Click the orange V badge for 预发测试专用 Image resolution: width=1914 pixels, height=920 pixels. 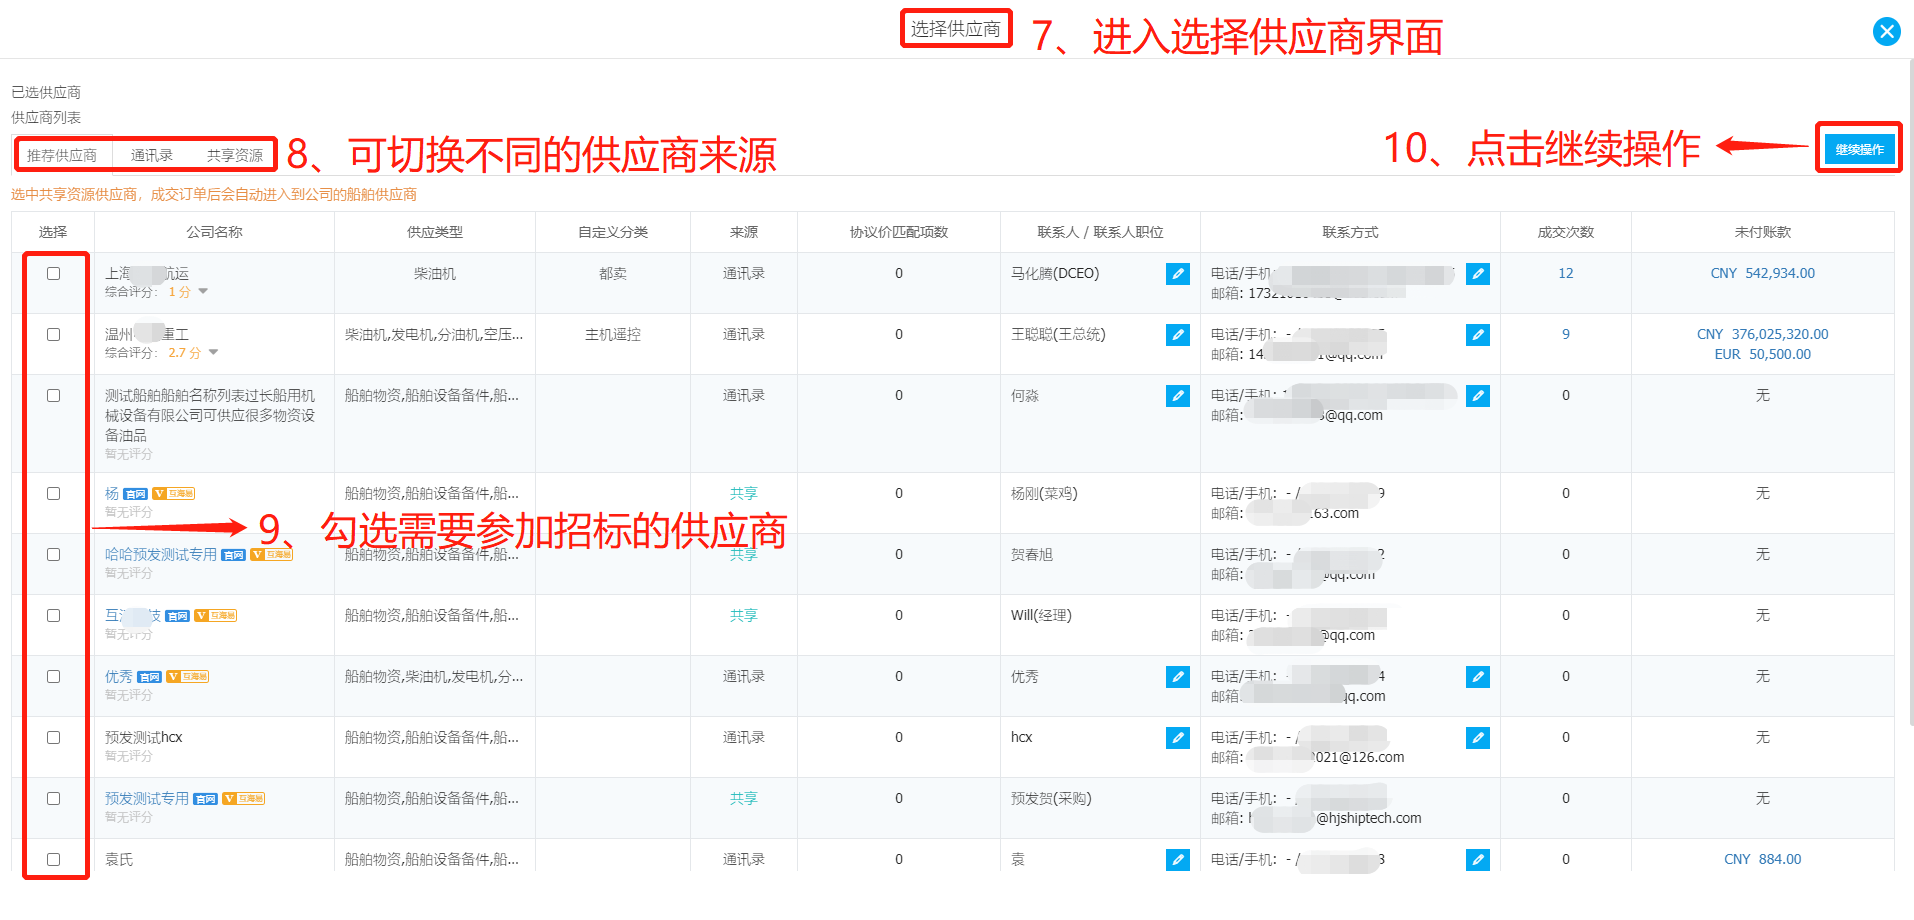point(243,799)
